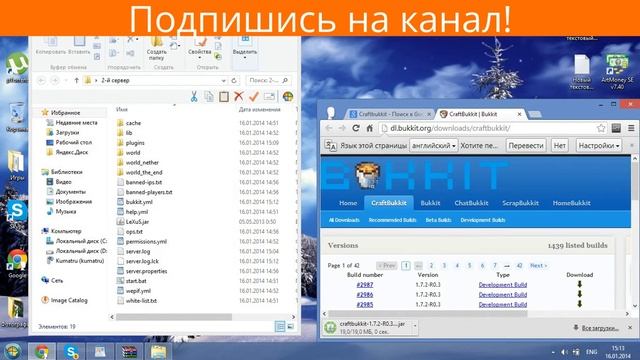Switch Explorer to details view icon
The height and width of the screenshot is (360, 640).
tap(280, 327)
